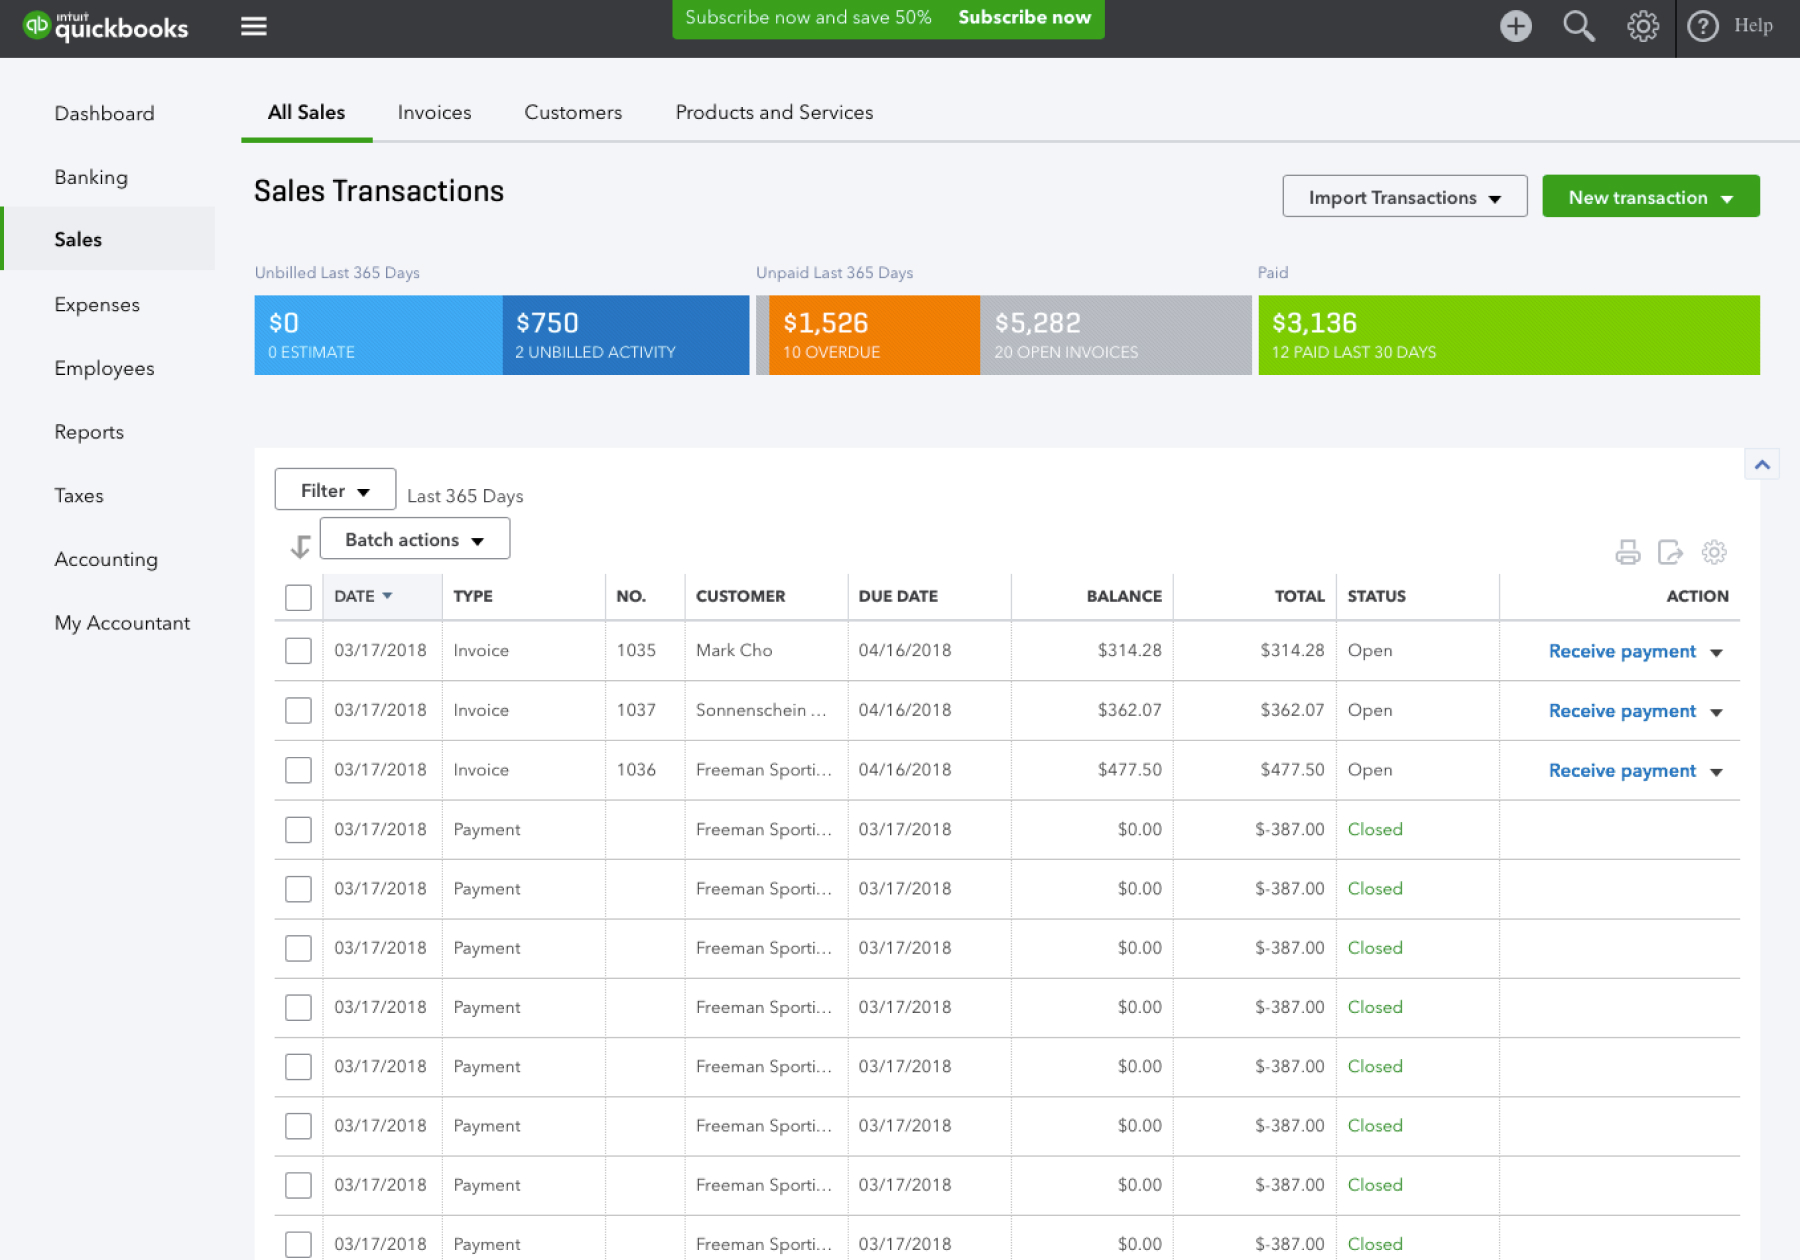Open the quick create plus menu
Screen dimensions: 1800x1260
point(1515,25)
